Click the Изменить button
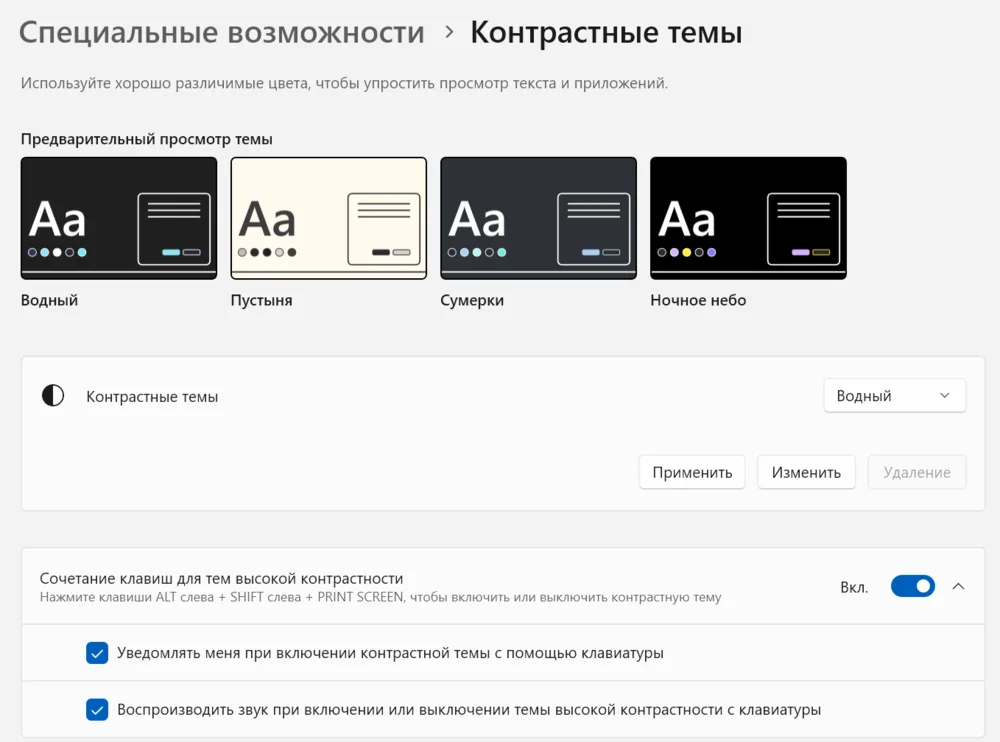 (x=806, y=472)
